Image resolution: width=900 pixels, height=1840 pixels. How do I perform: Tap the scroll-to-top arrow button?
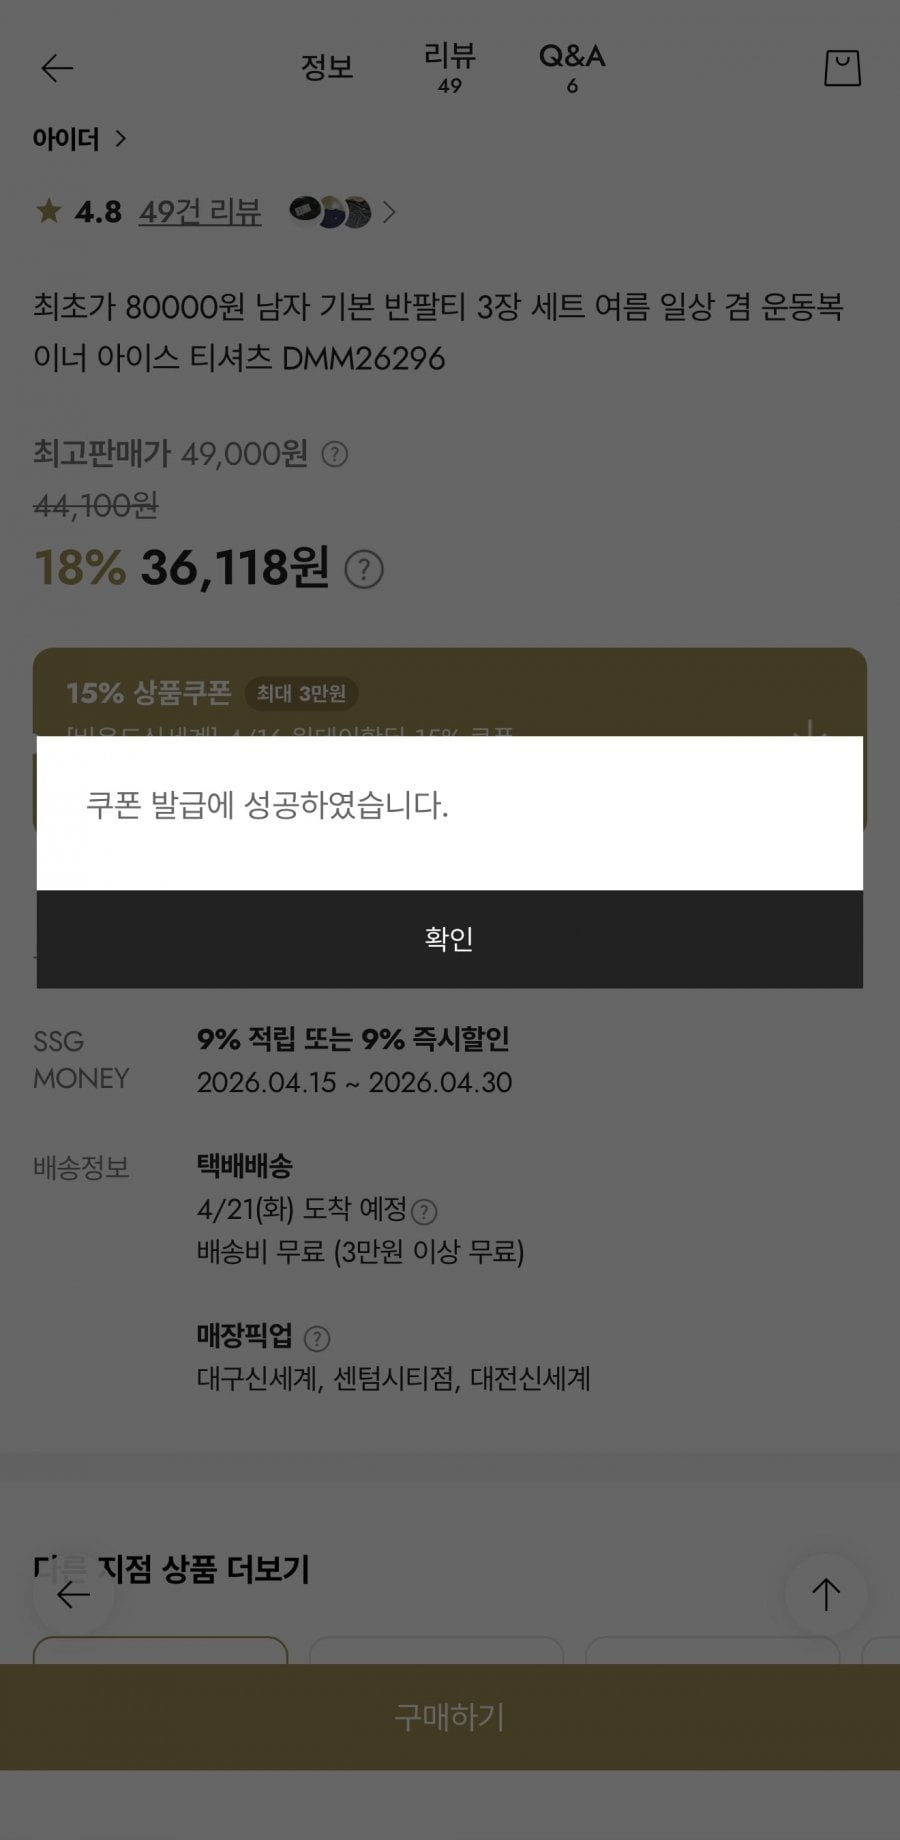pos(825,1594)
